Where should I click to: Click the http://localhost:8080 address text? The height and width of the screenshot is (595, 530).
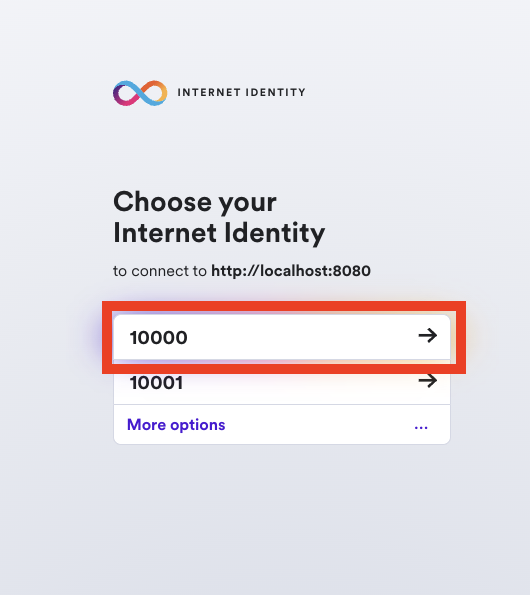click(x=291, y=271)
